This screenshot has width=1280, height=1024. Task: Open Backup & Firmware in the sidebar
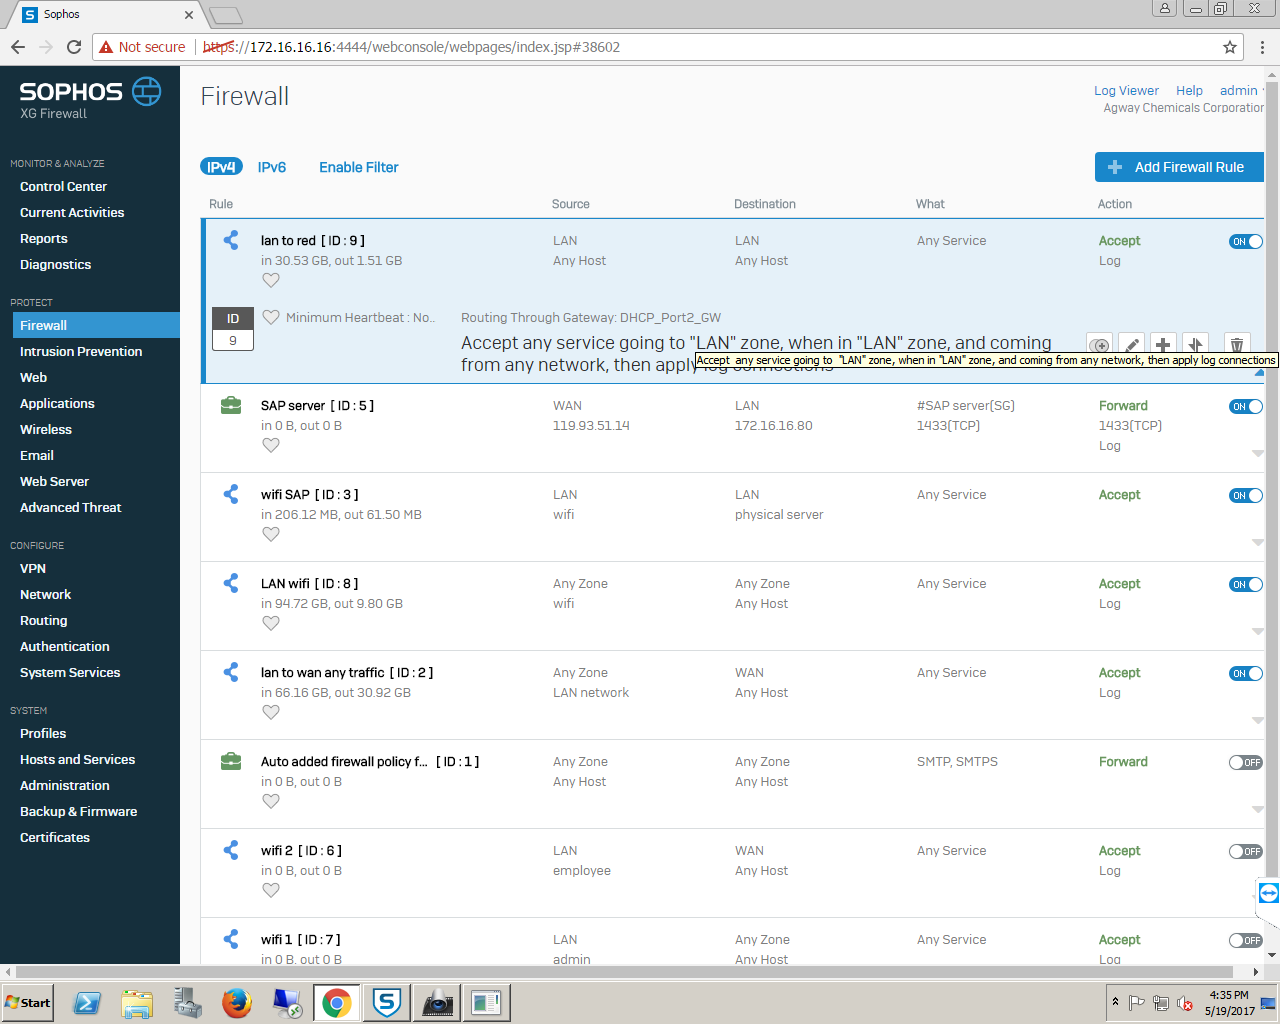click(78, 811)
